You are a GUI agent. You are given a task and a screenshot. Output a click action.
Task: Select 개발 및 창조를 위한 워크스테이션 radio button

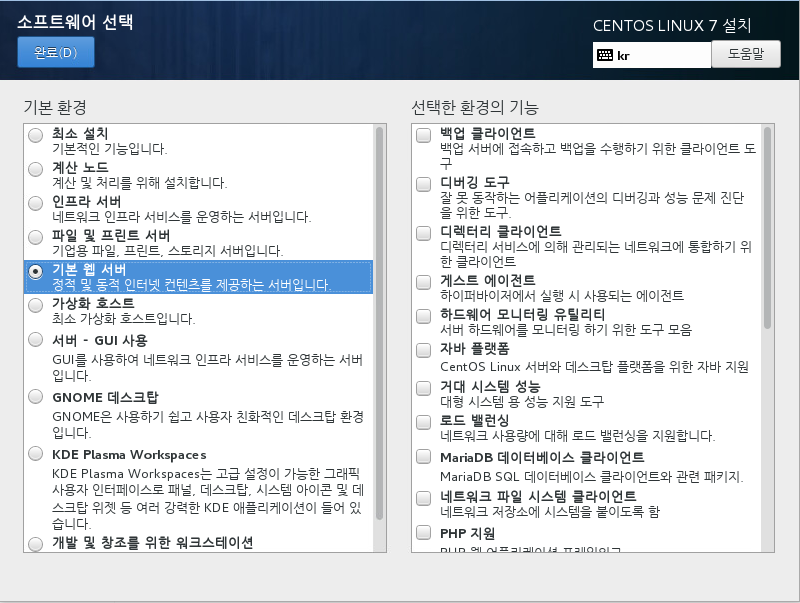point(35,544)
